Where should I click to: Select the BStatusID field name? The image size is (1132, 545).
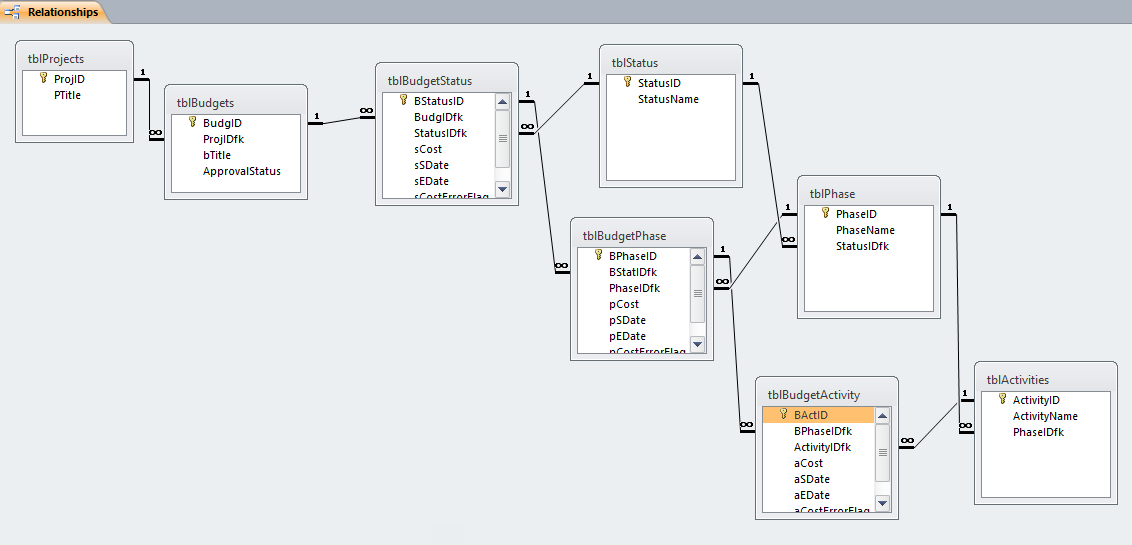[x=438, y=100]
